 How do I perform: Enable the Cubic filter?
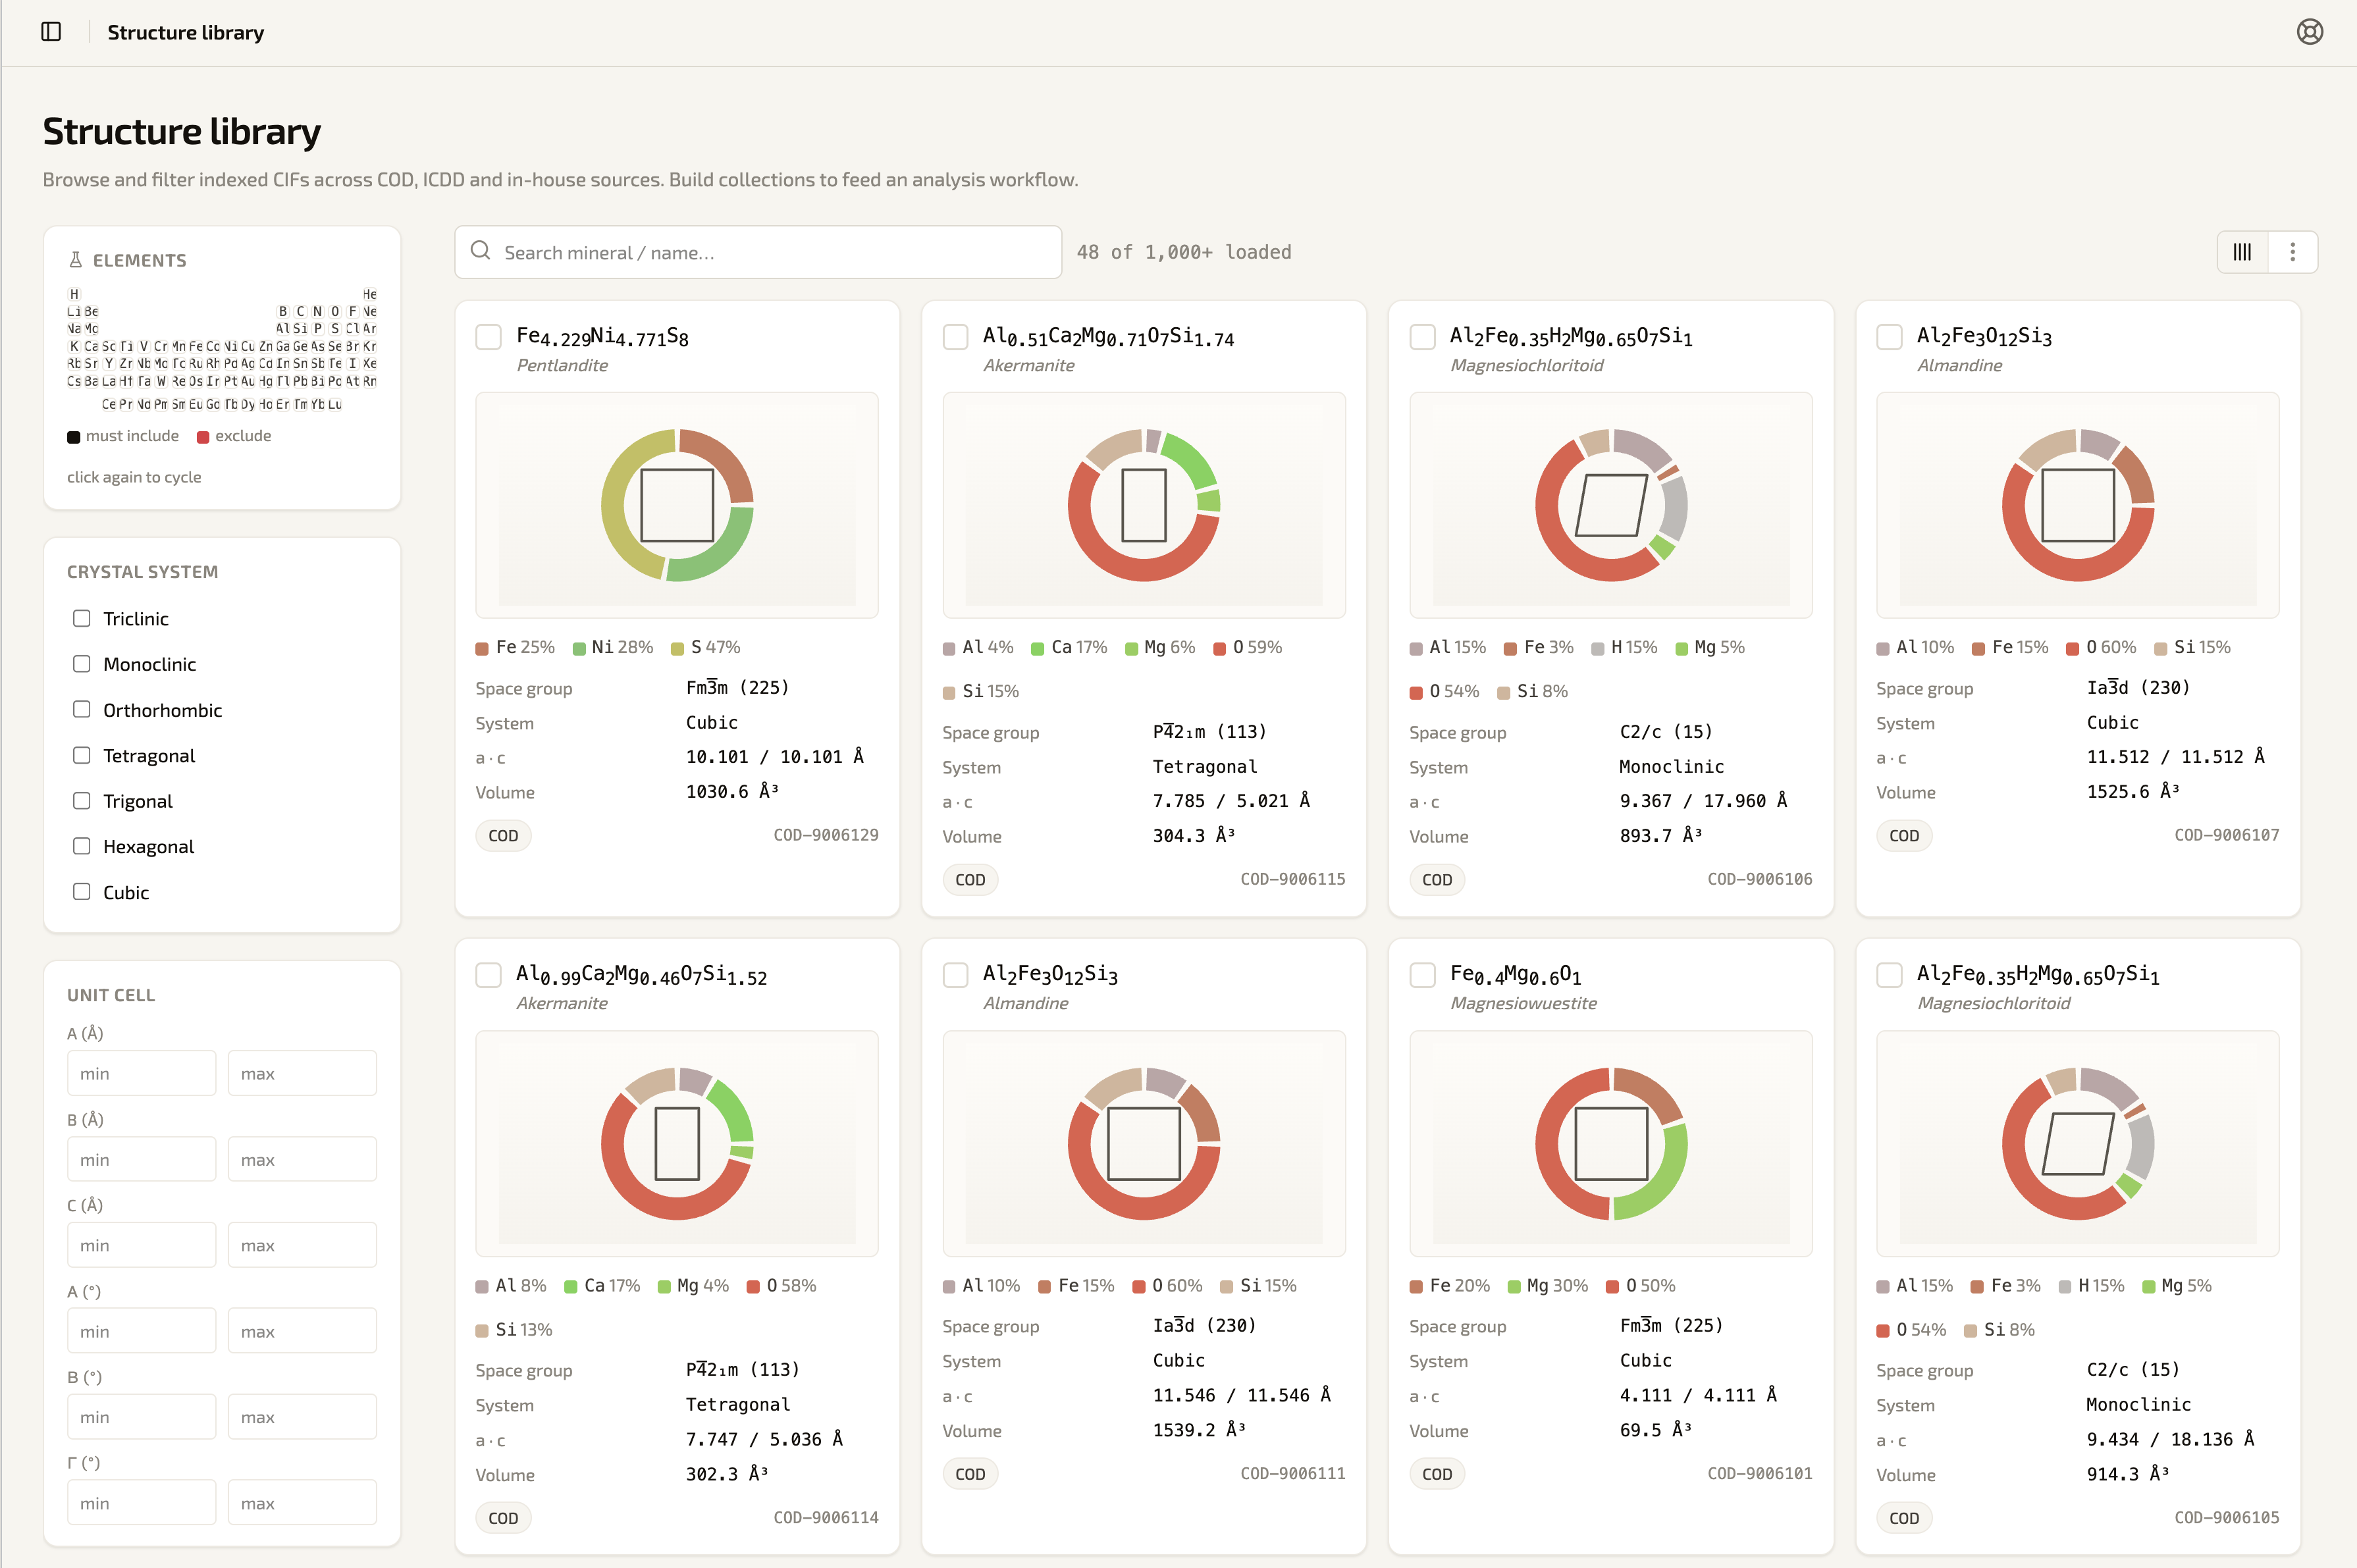[82, 891]
